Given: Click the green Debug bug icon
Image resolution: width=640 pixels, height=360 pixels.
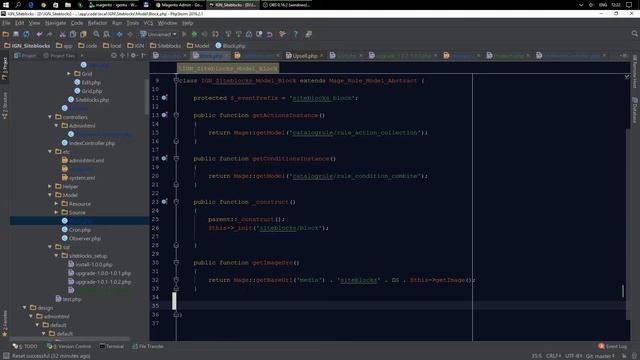Looking at the screenshot, I should click(x=194, y=34).
